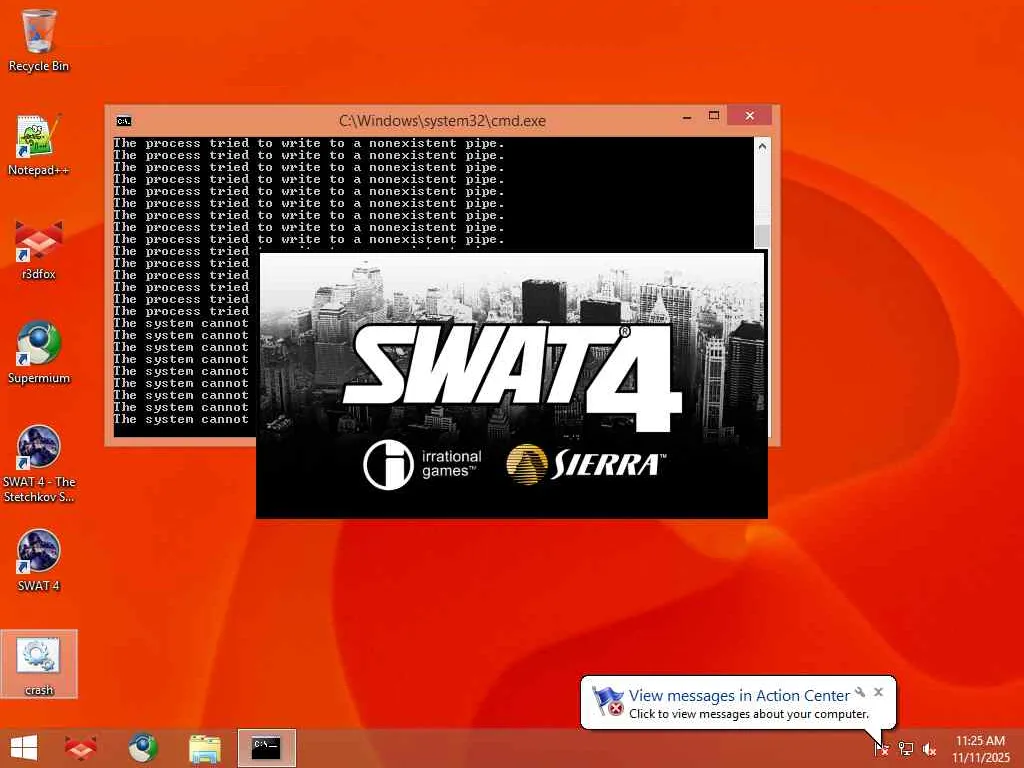Click the cmd.exe vertical scrollbar thumb
The image size is (1024, 768).
click(762, 237)
